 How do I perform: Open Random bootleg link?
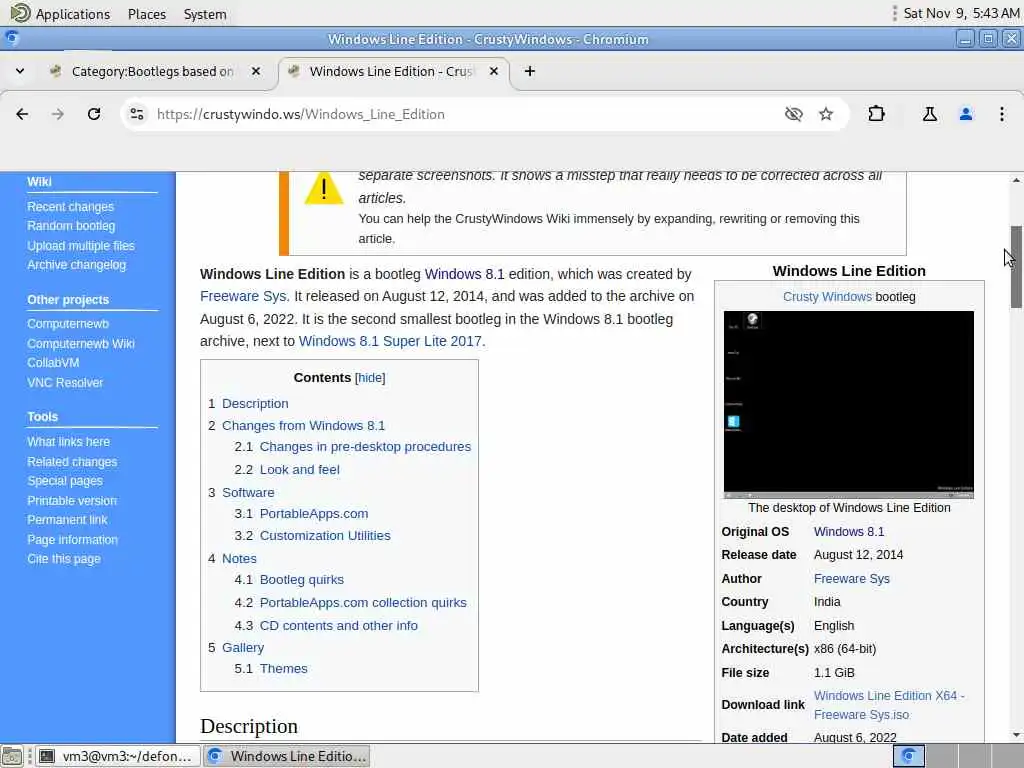tap(71, 226)
